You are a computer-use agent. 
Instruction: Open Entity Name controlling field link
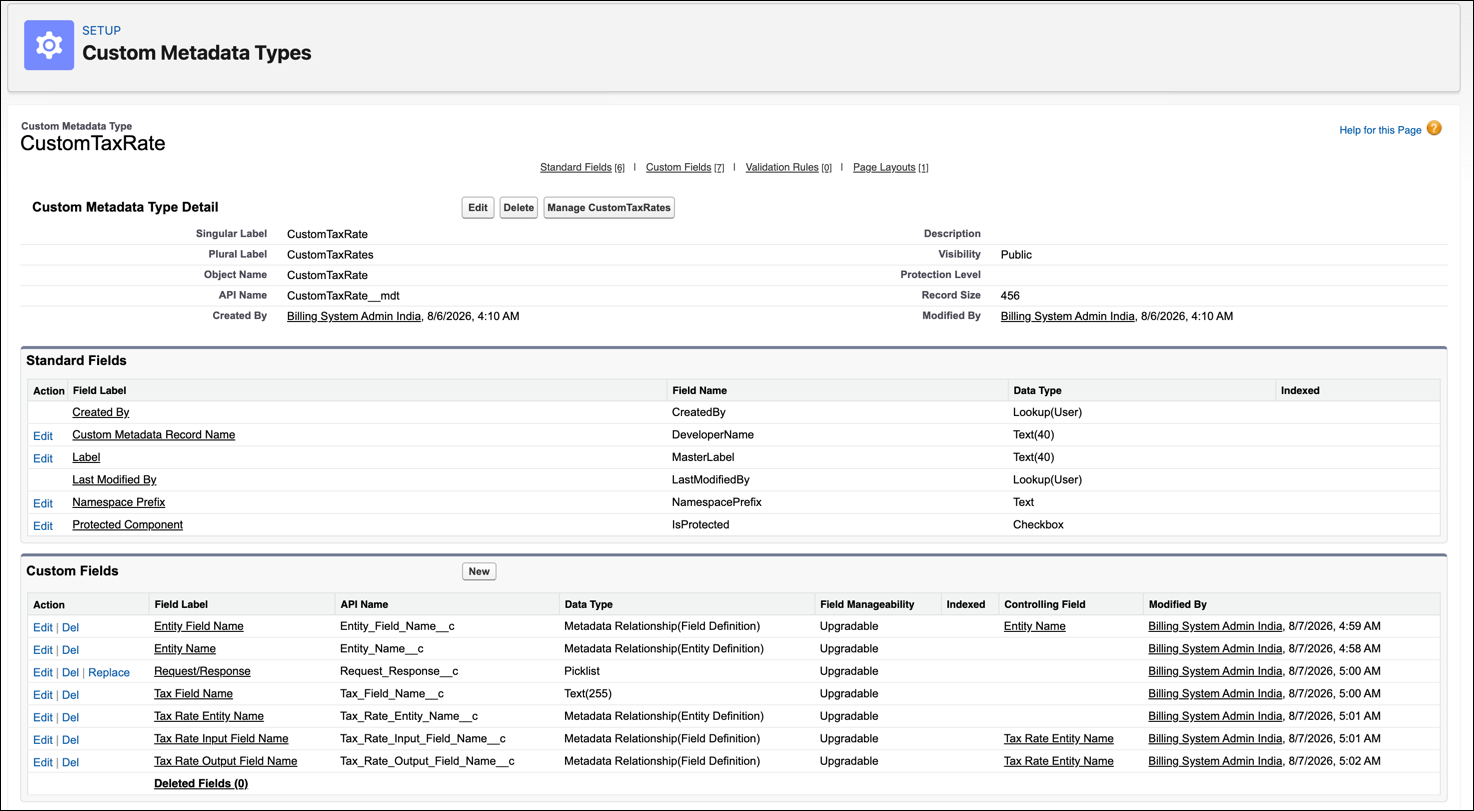[x=1034, y=626]
